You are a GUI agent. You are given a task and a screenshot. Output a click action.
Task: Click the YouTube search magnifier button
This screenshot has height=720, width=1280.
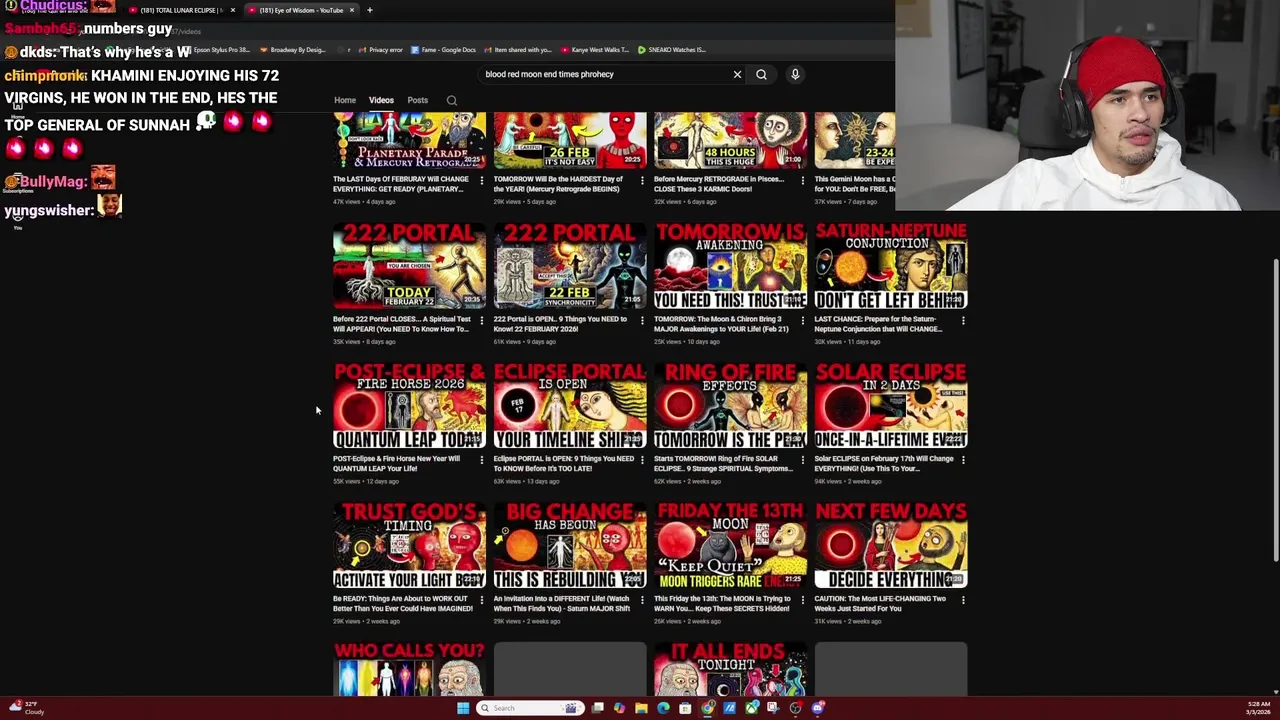coord(761,74)
